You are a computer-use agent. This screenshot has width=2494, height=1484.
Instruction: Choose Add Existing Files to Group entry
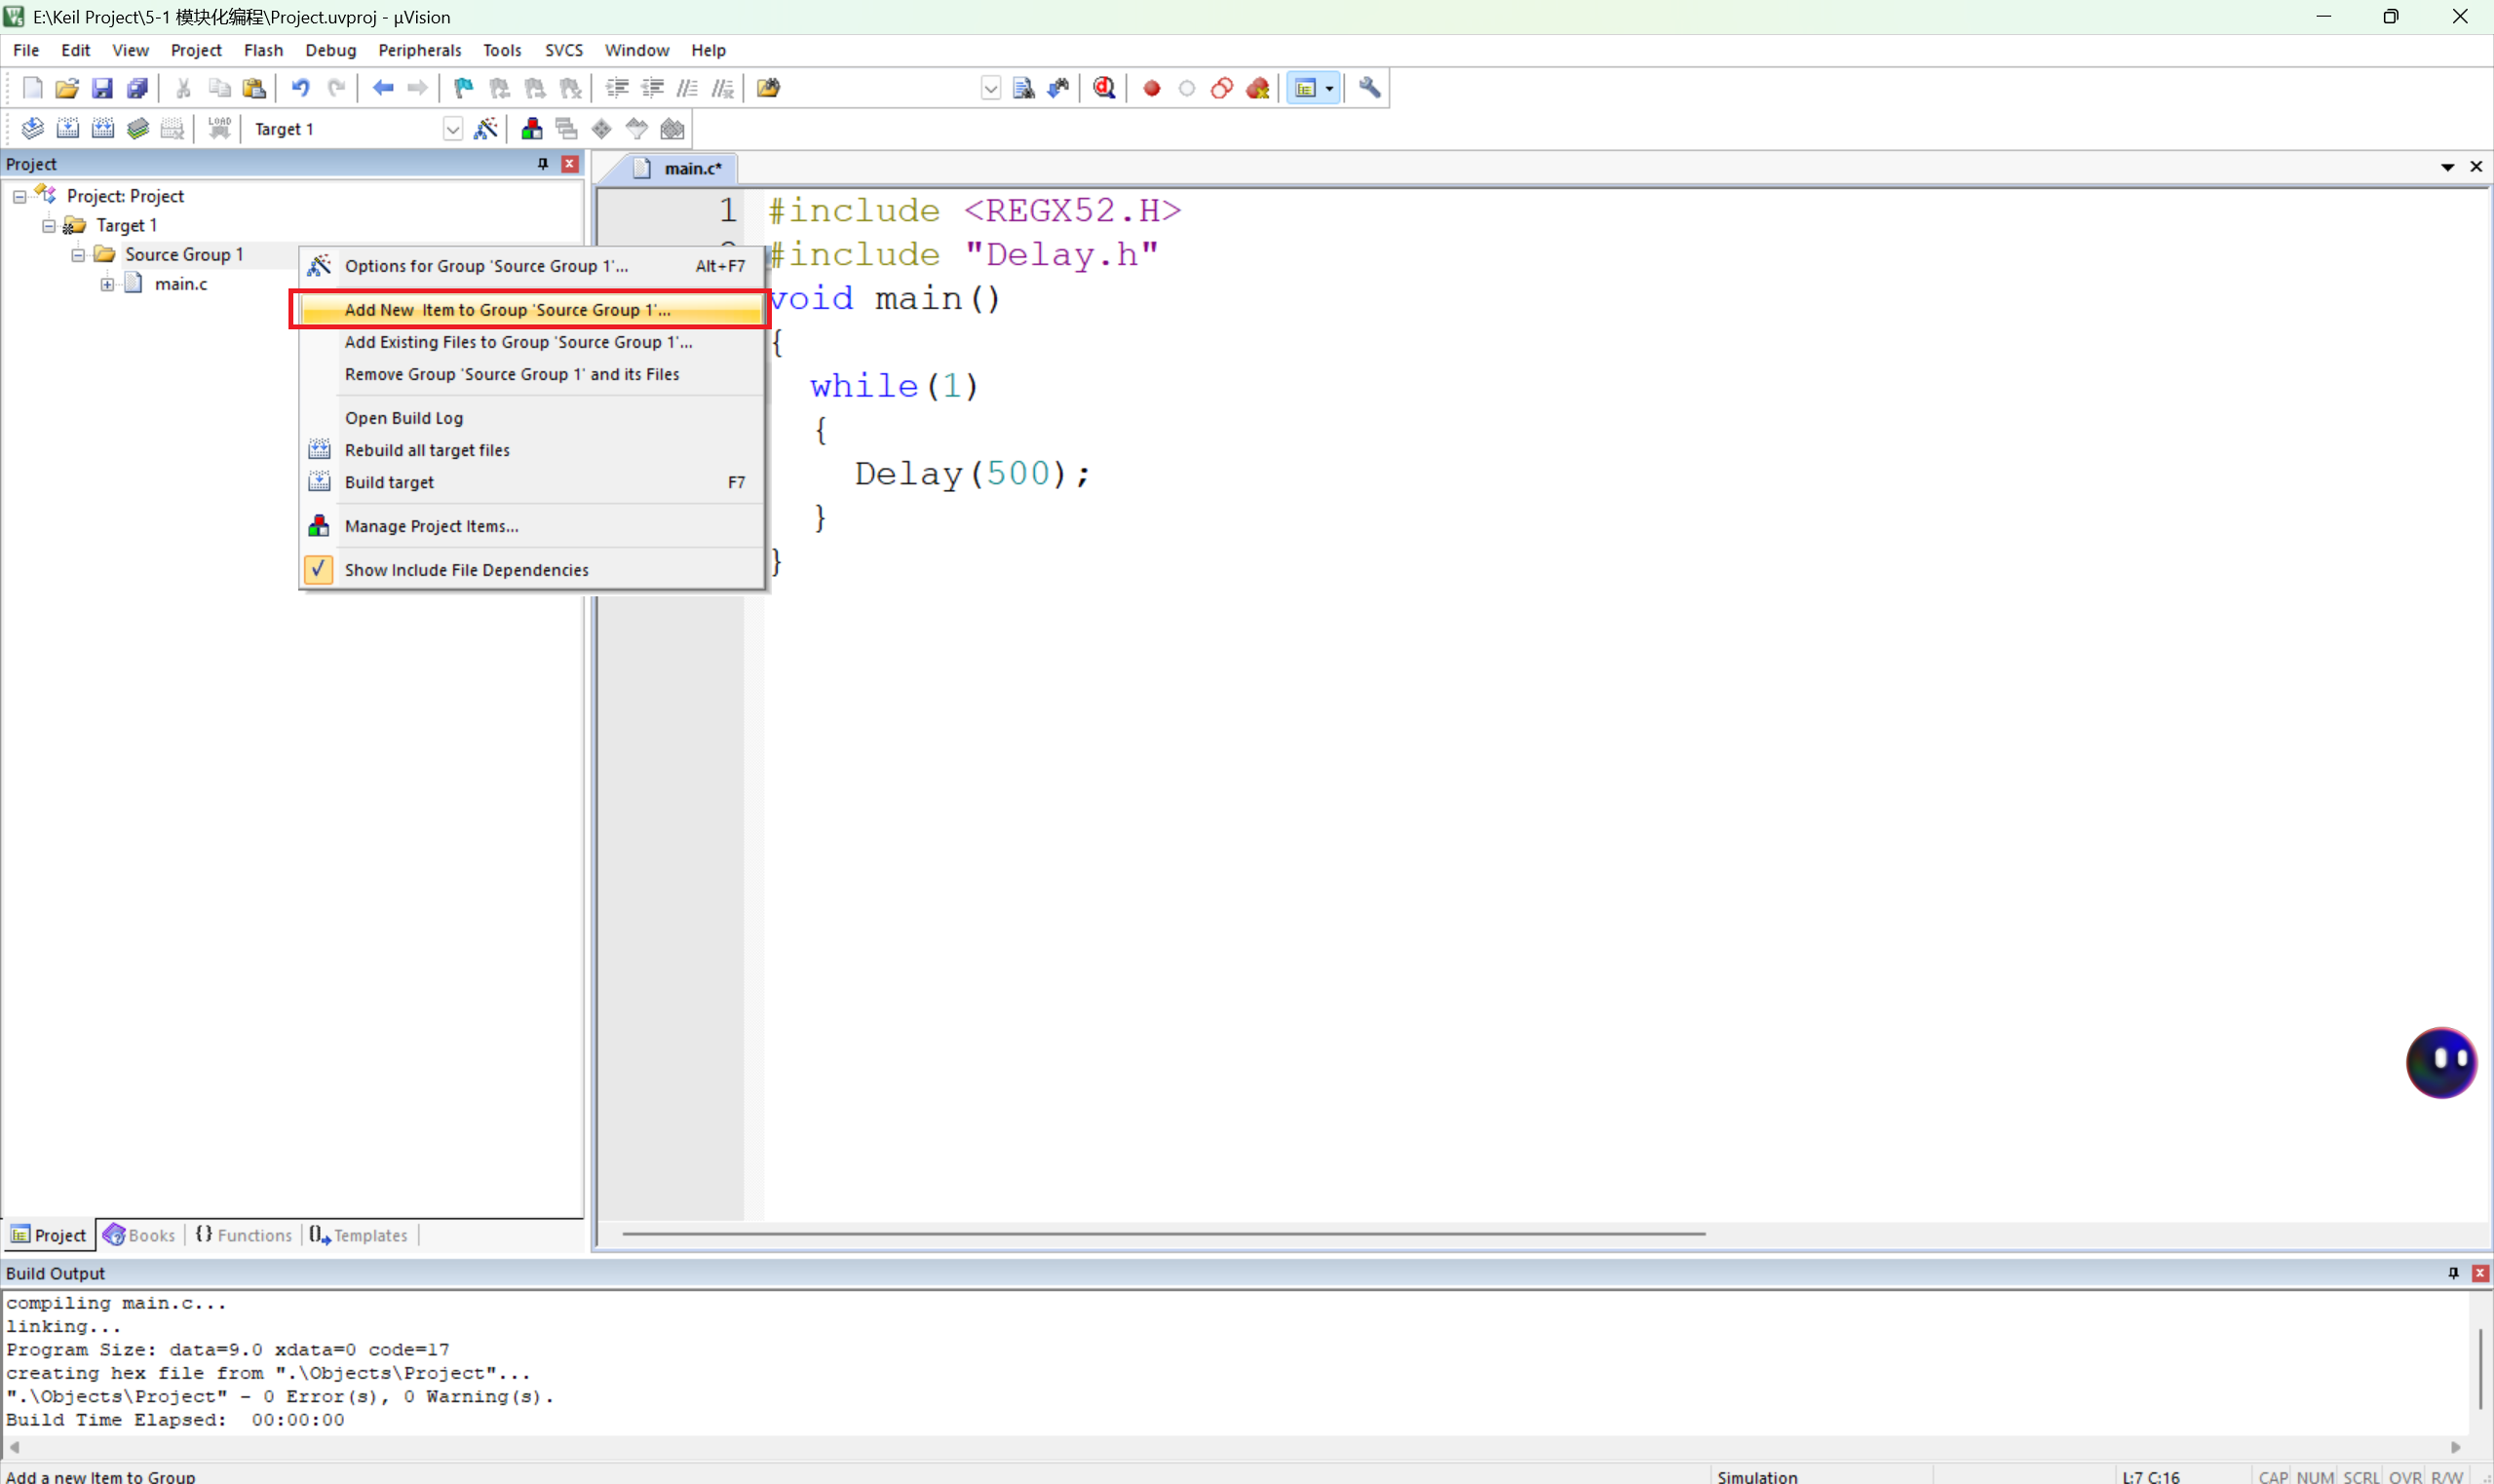coord(518,342)
